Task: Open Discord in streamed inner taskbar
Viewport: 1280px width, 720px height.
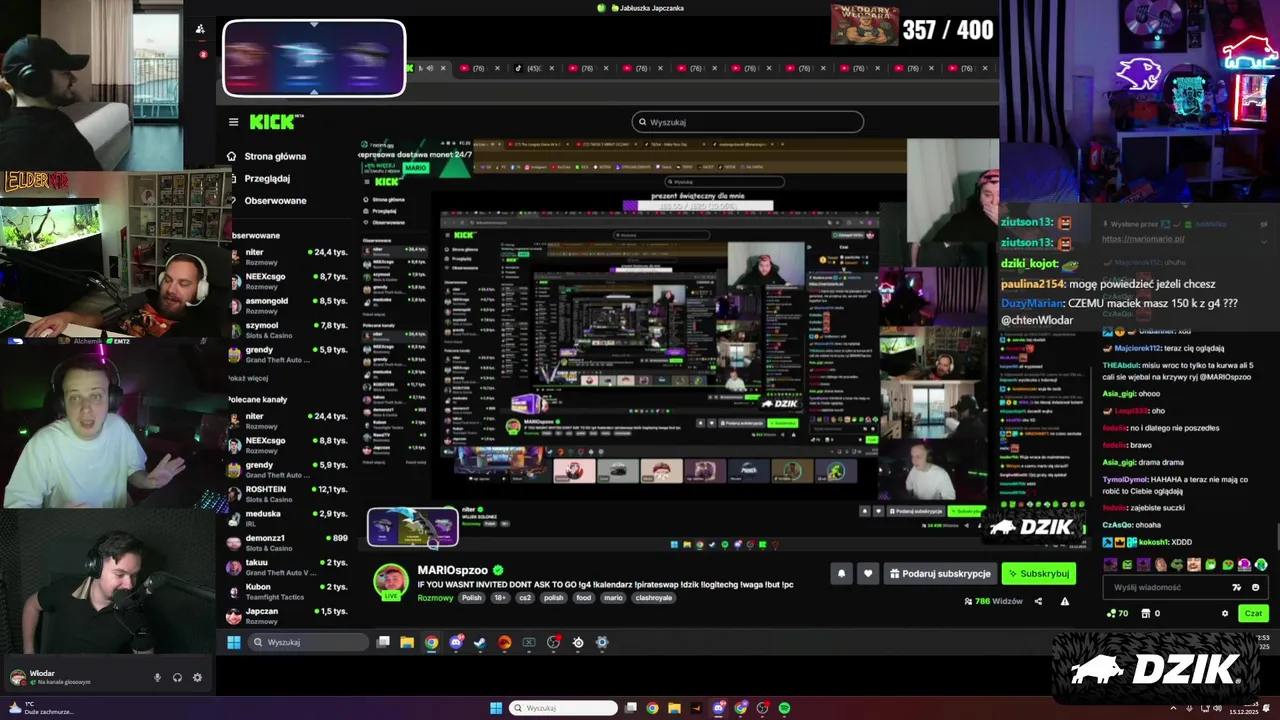Action: click(x=456, y=642)
